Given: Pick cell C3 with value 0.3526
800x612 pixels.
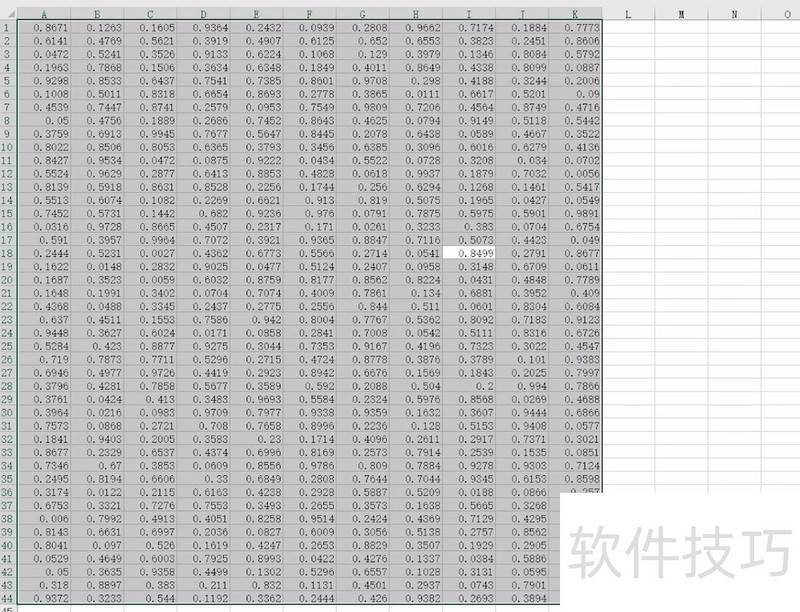Looking at the screenshot, I should click(150, 54).
